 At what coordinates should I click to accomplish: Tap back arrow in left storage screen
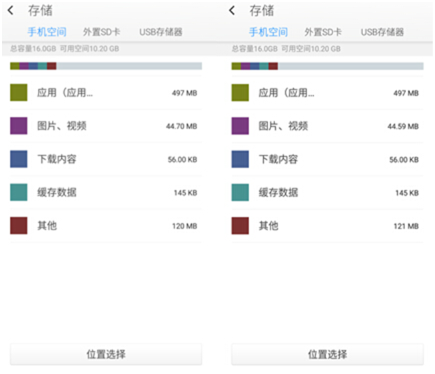11,10
